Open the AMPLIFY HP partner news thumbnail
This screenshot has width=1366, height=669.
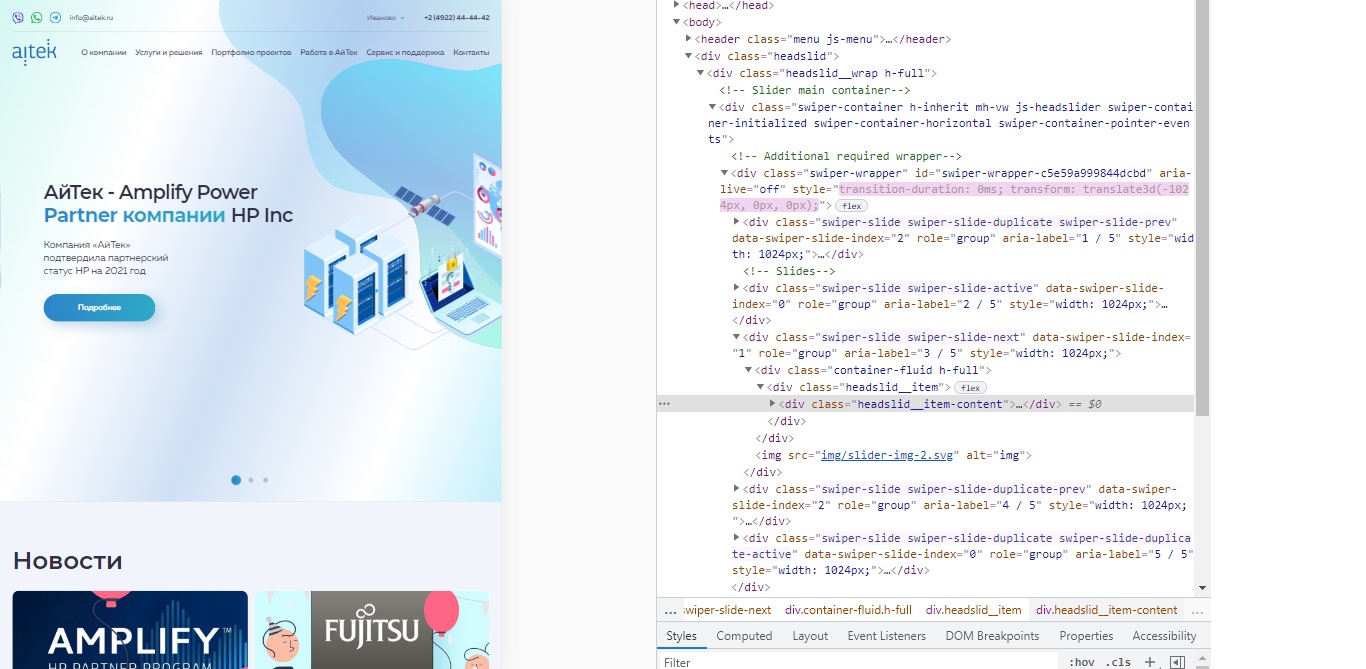tap(130, 630)
